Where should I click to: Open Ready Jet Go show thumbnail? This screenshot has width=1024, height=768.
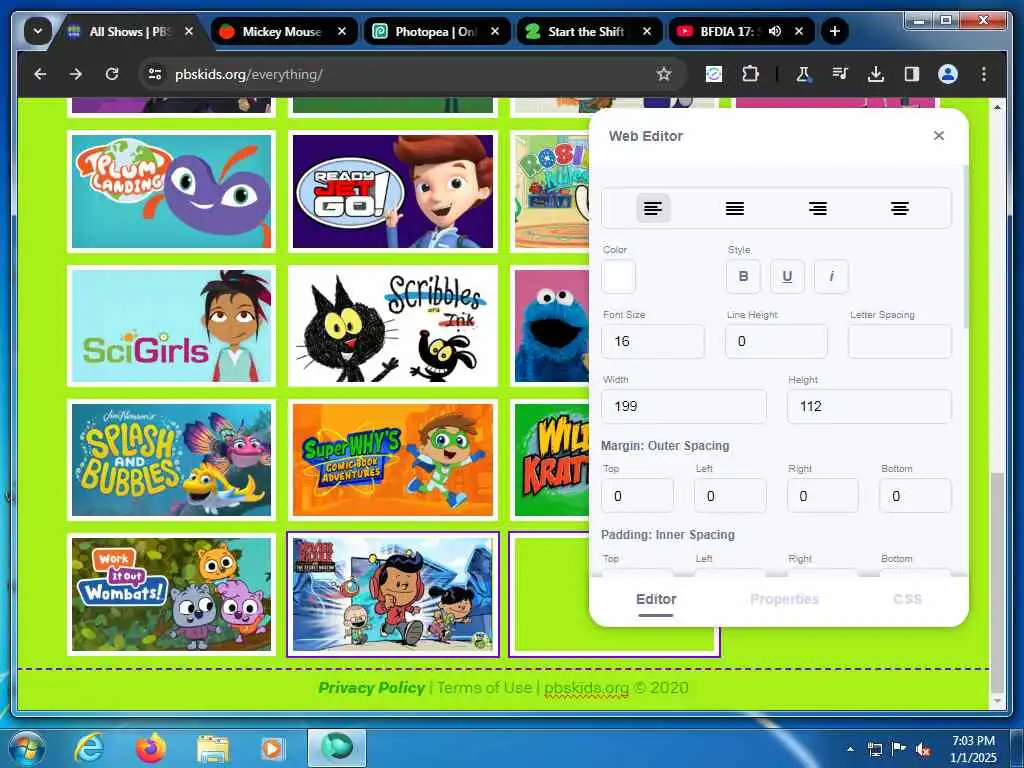(392, 191)
